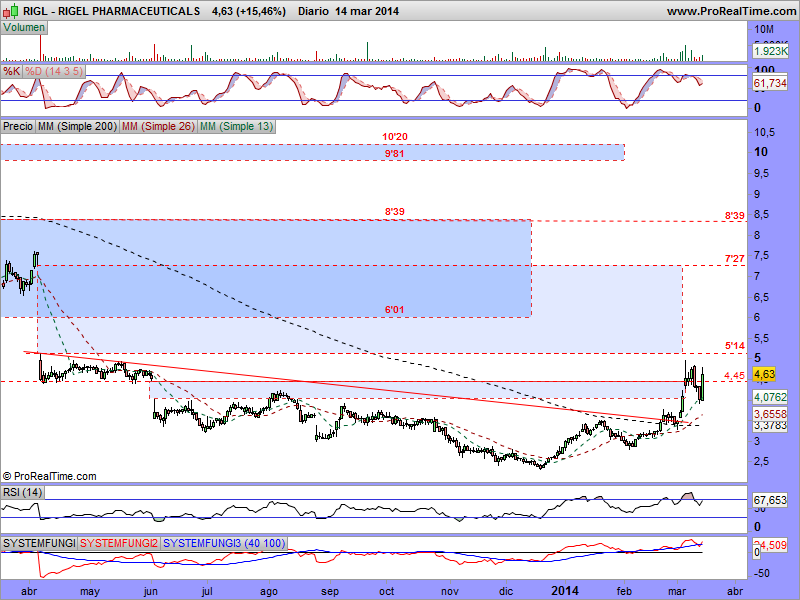Click the Precio panel label
The image size is (800, 600).
[x=18, y=126]
